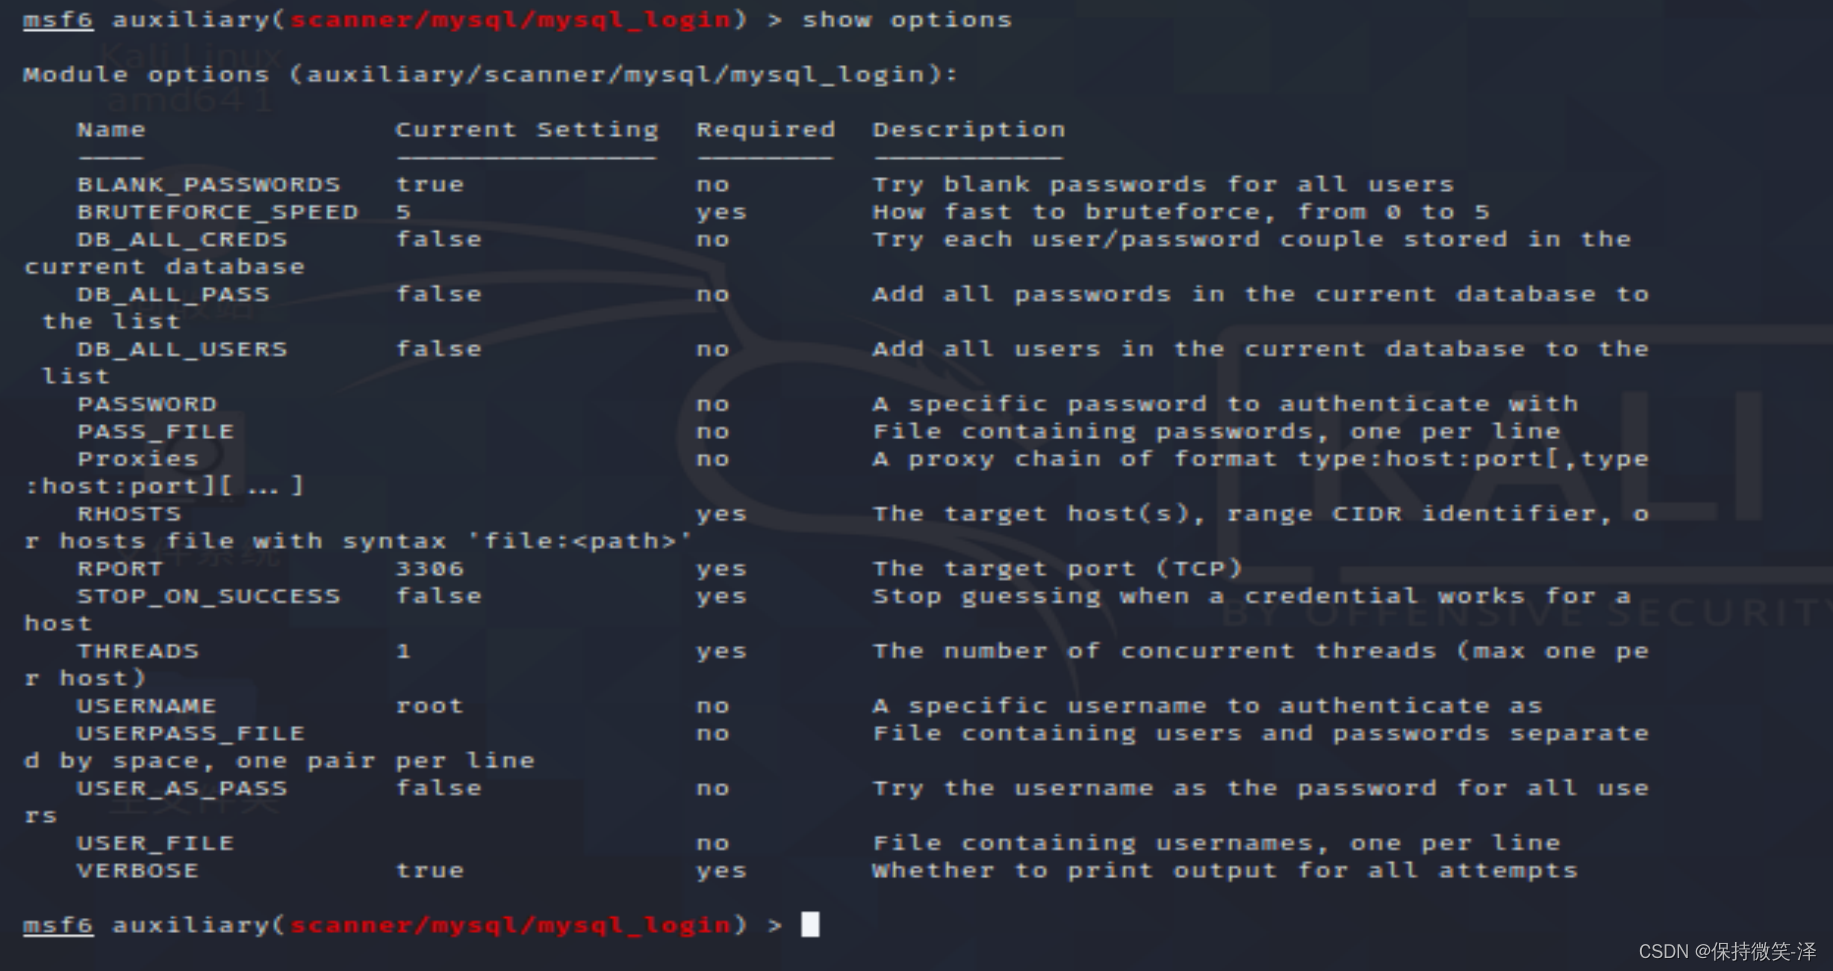
Task: Click the underlined msf6 prompt at bottom
Action: pos(58,925)
